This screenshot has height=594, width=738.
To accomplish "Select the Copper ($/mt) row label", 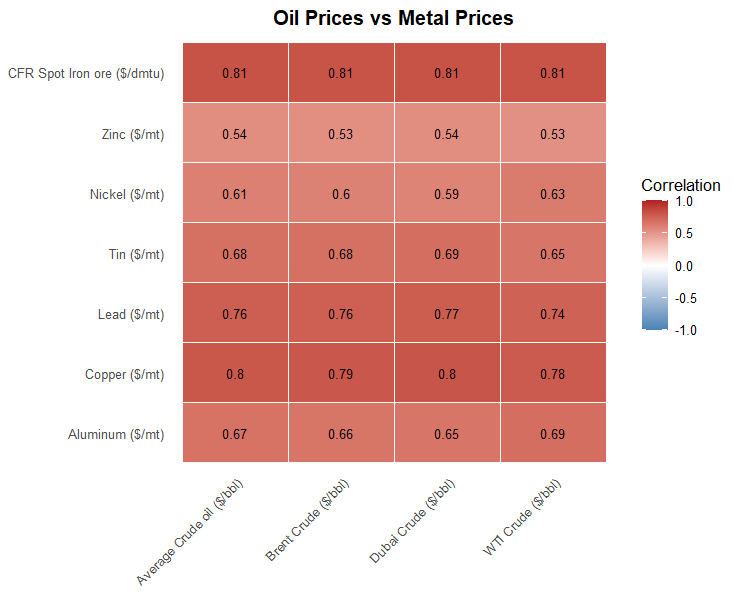I will coord(125,374).
